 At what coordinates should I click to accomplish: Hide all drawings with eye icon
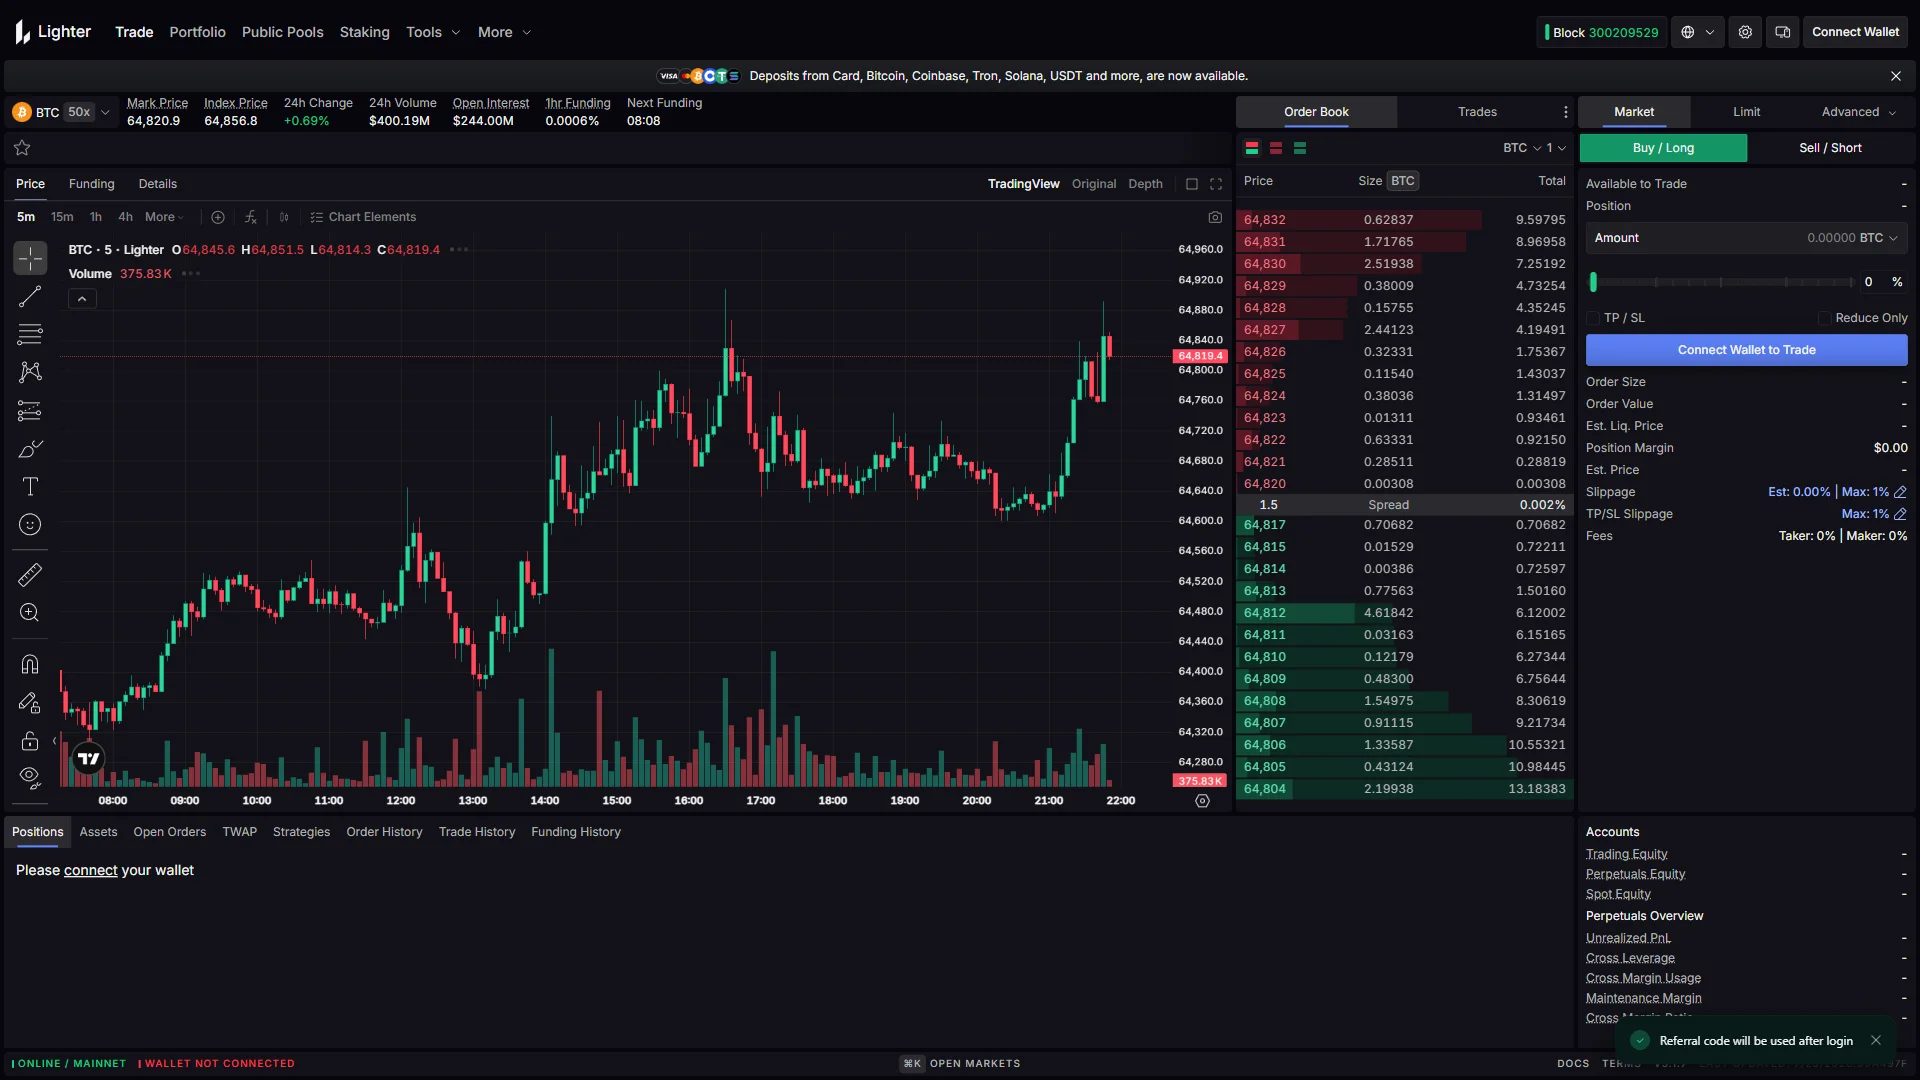point(30,777)
